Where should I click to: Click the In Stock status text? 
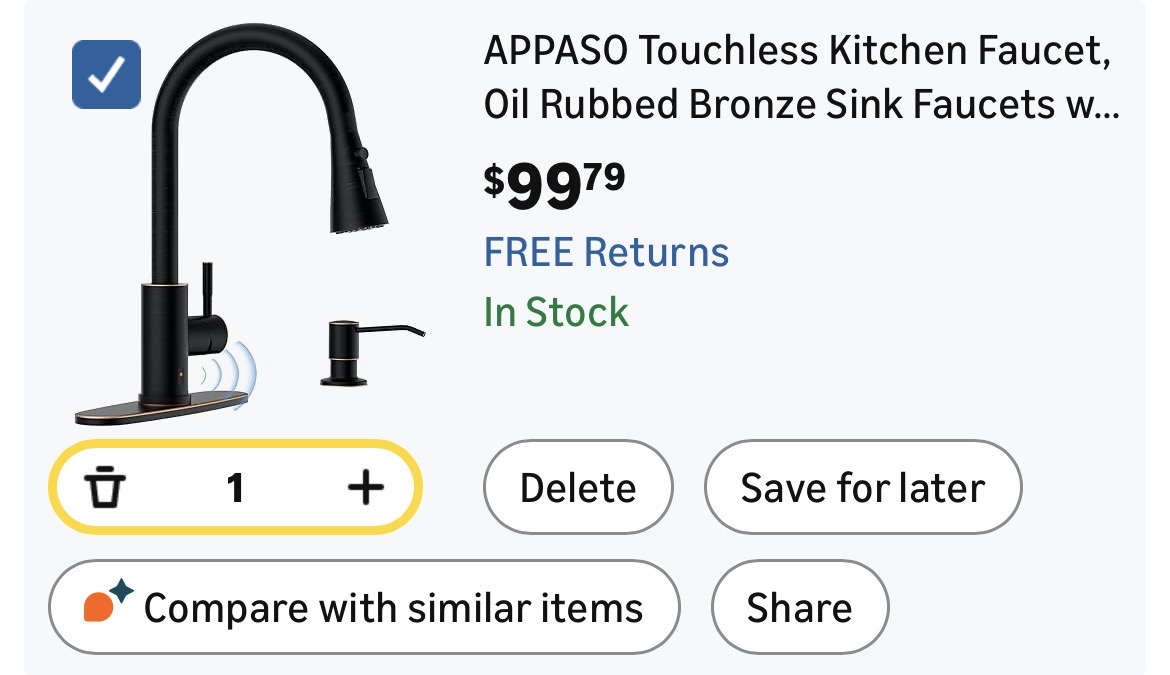(x=556, y=312)
